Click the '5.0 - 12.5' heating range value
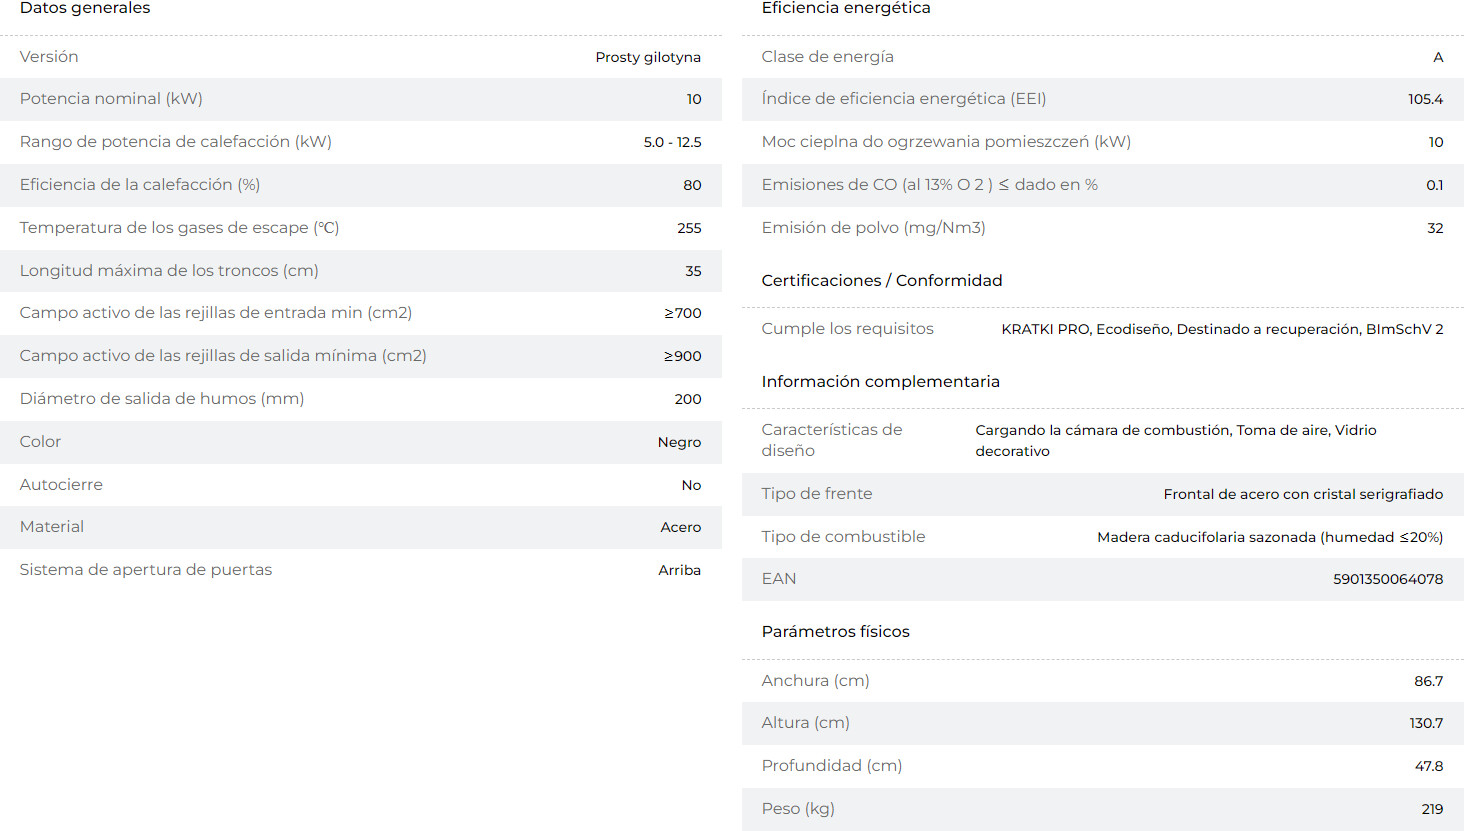 672,142
